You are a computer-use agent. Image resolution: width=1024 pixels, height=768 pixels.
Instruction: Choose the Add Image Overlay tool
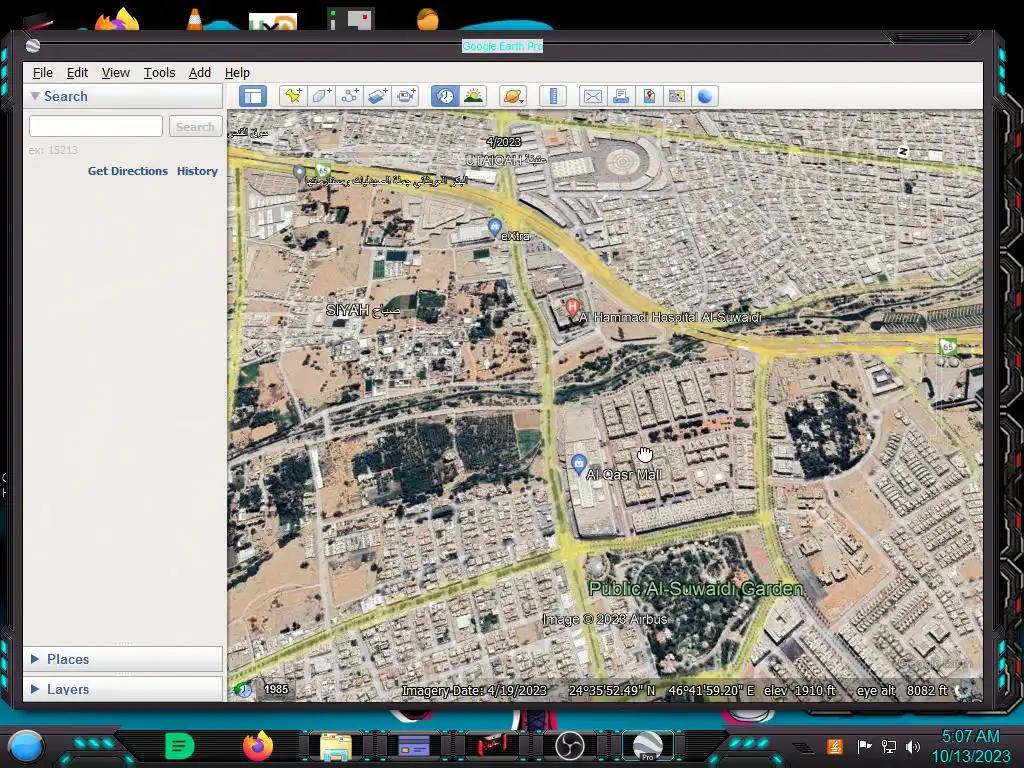[x=377, y=96]
